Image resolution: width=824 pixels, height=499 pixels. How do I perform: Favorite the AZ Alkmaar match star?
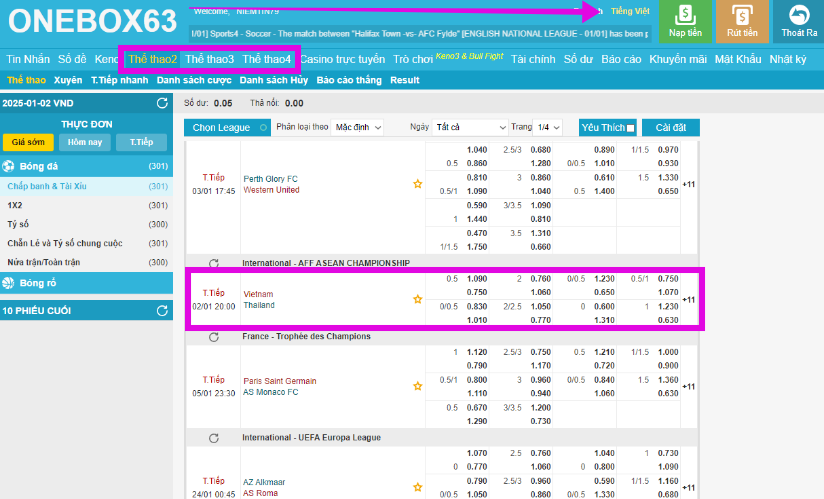coord(418,487)
